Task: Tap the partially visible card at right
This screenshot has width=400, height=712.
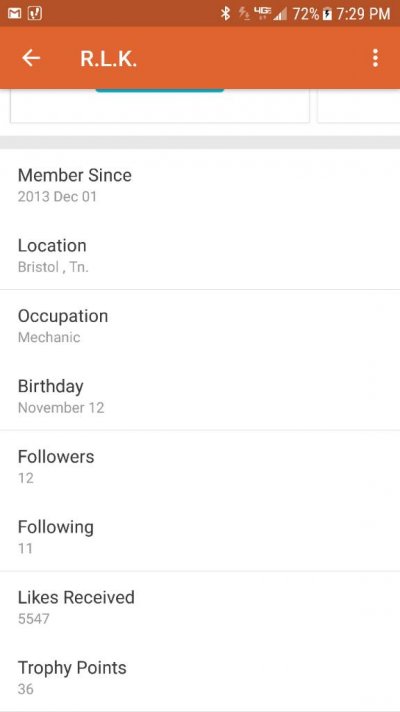Action: pos(359,106)
